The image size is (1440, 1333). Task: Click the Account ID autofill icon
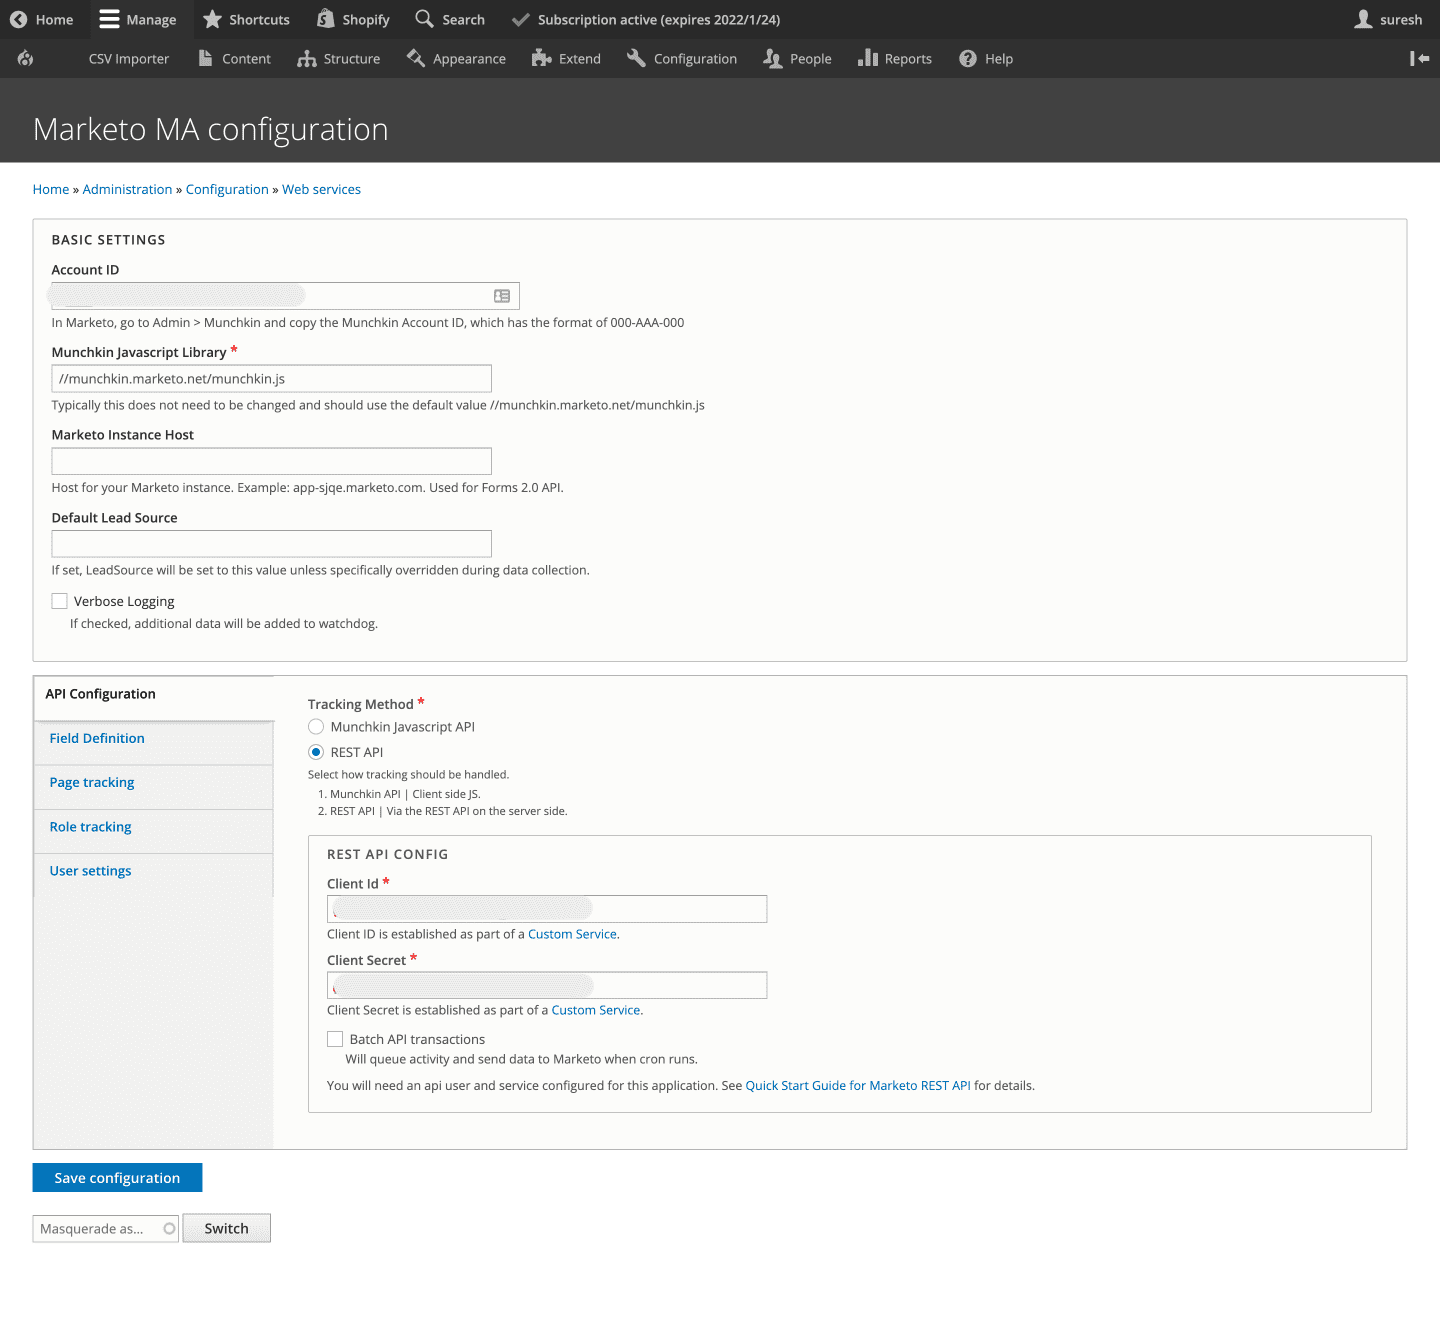pos(502,296)
